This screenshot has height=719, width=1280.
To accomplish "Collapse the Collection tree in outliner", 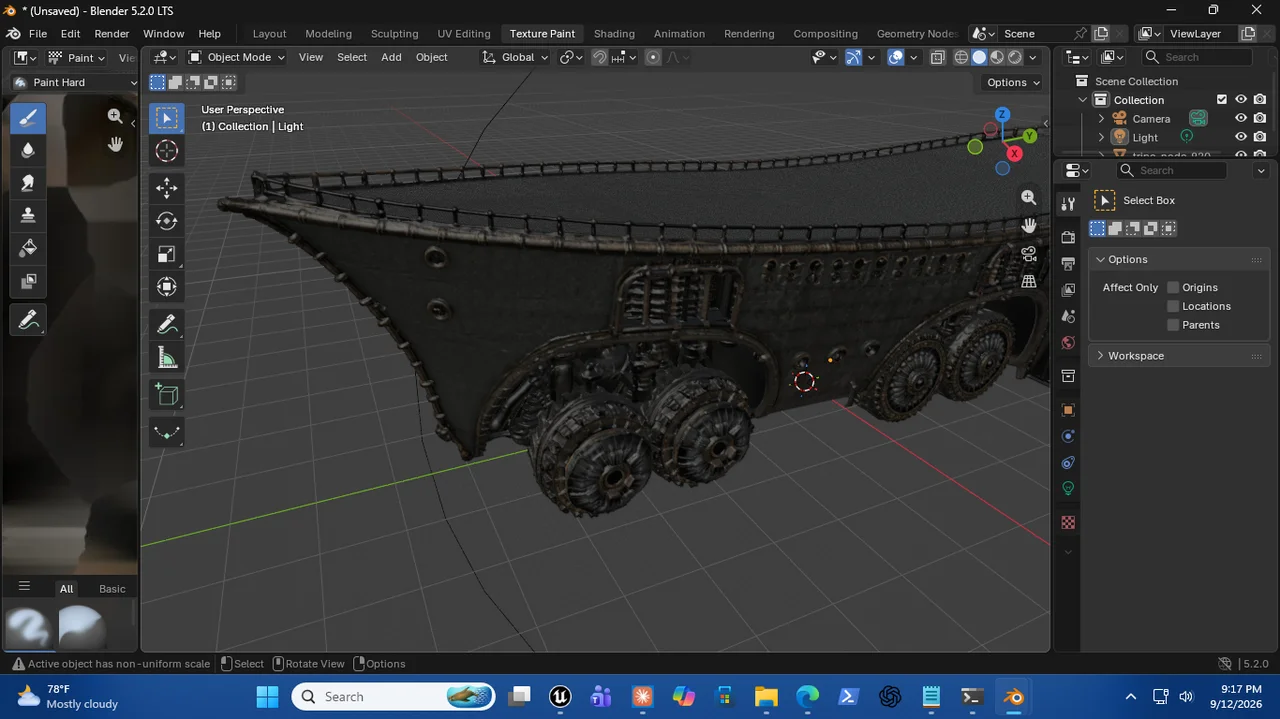I will point(1082,100).
